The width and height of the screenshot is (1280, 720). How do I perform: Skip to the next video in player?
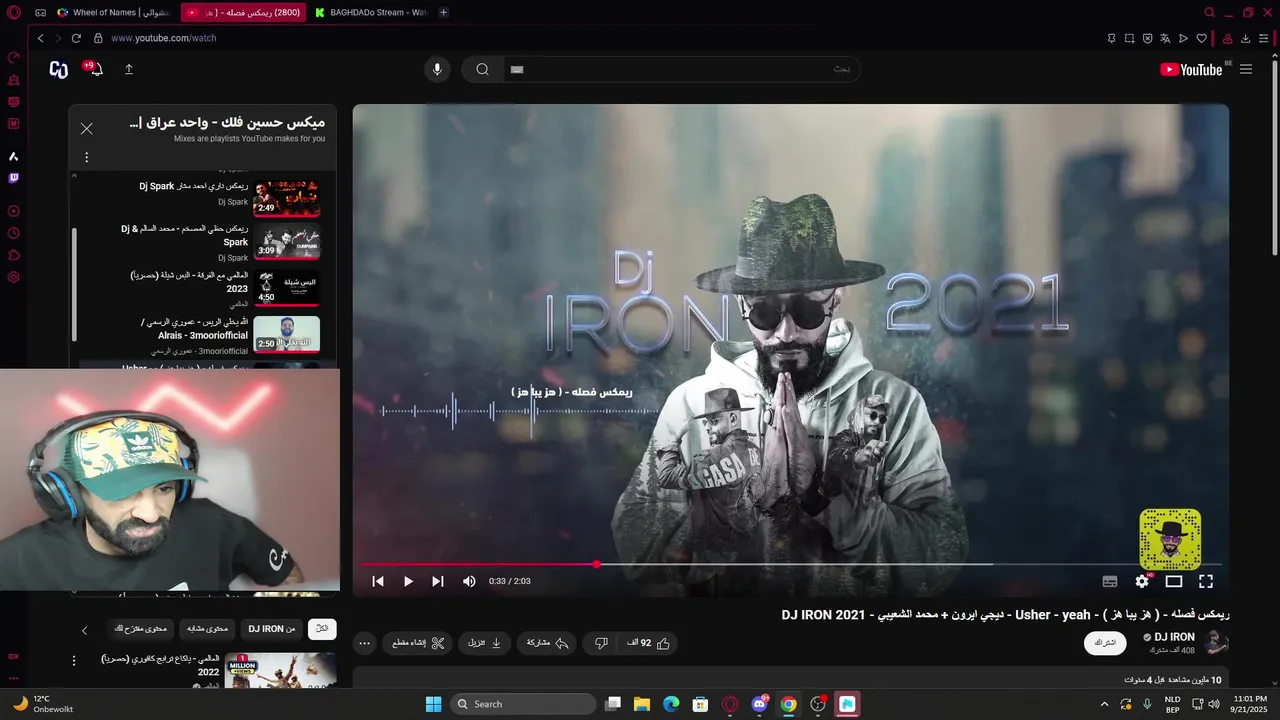point(437,581)
